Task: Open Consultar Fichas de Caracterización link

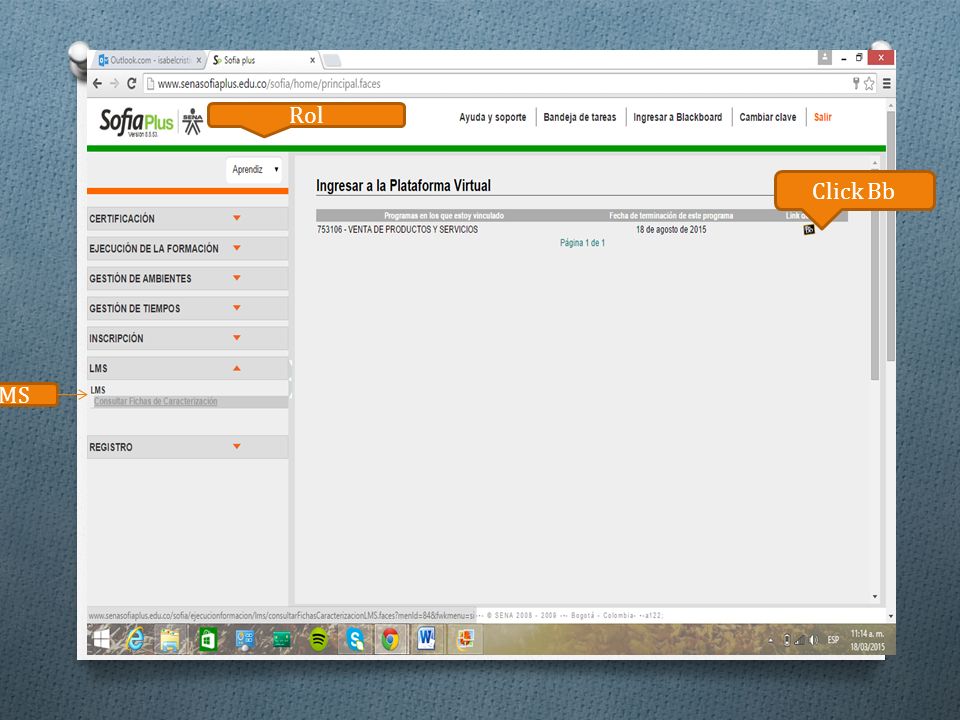Action: click(156, 402)
